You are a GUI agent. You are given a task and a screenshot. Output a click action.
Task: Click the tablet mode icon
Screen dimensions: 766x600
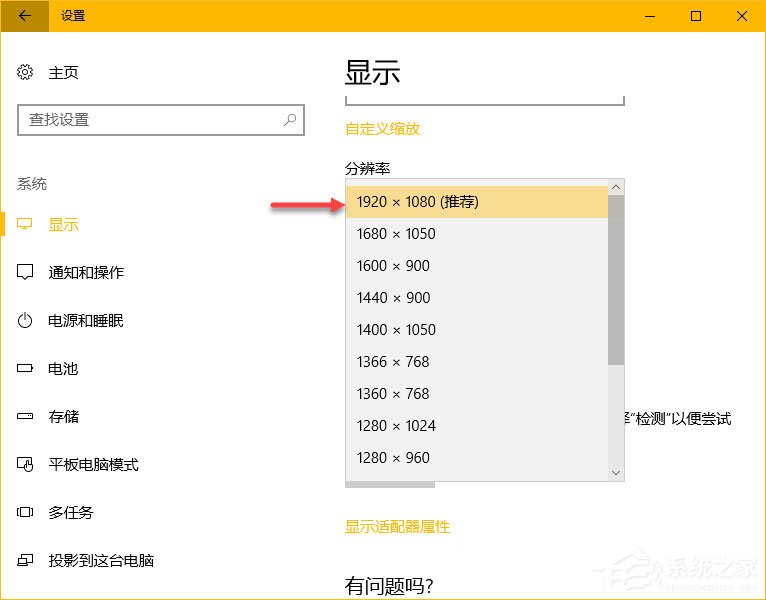(25, 464)
